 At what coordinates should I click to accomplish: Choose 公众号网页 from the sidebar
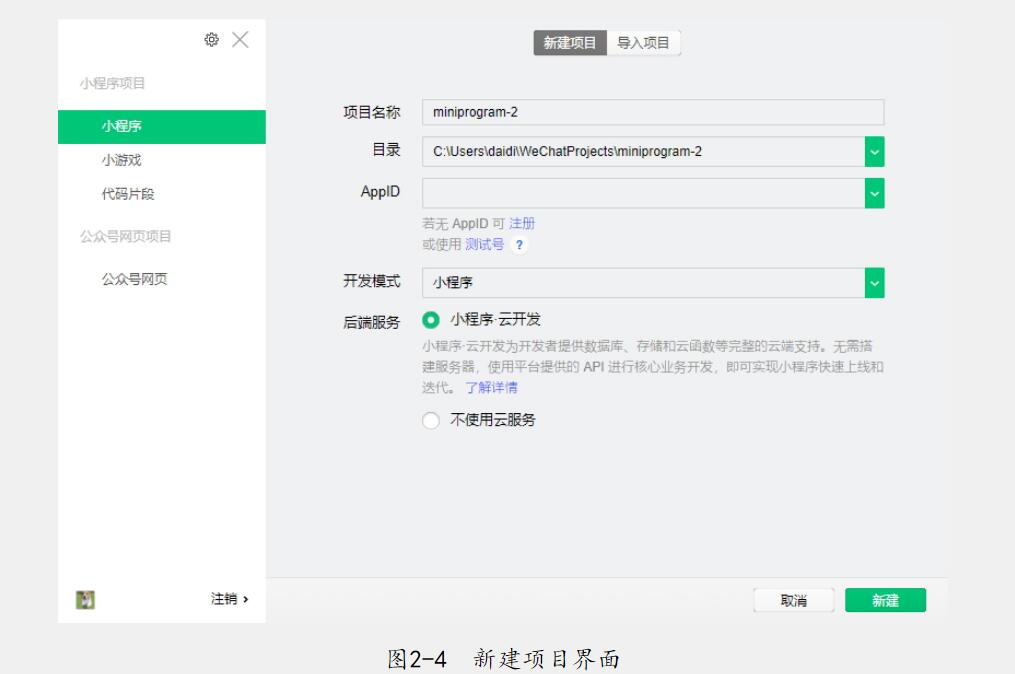(x=134, y=279)
